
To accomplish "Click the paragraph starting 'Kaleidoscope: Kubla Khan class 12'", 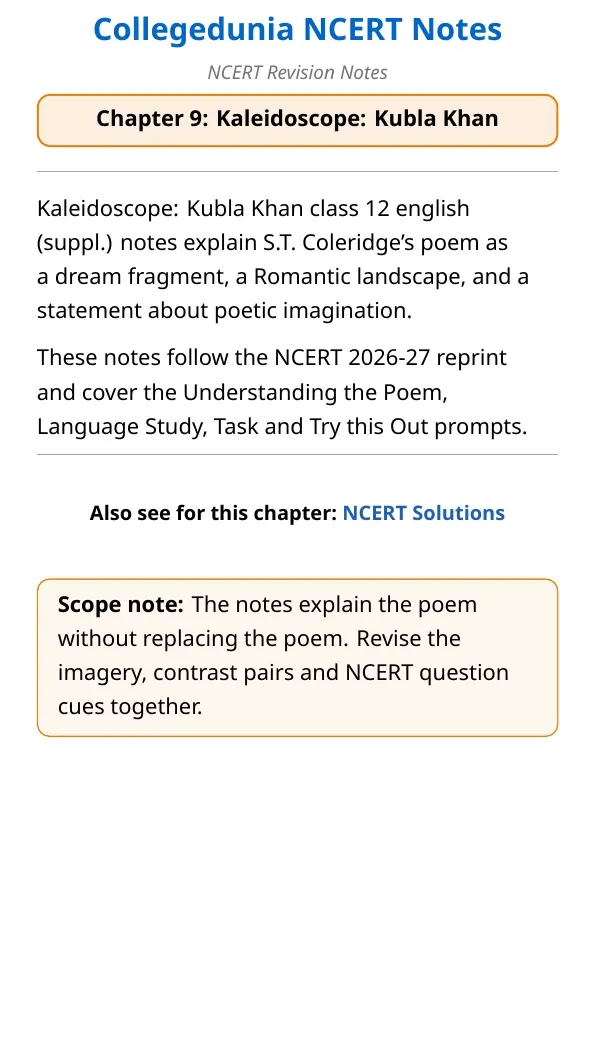I will (x=283, y=259).
